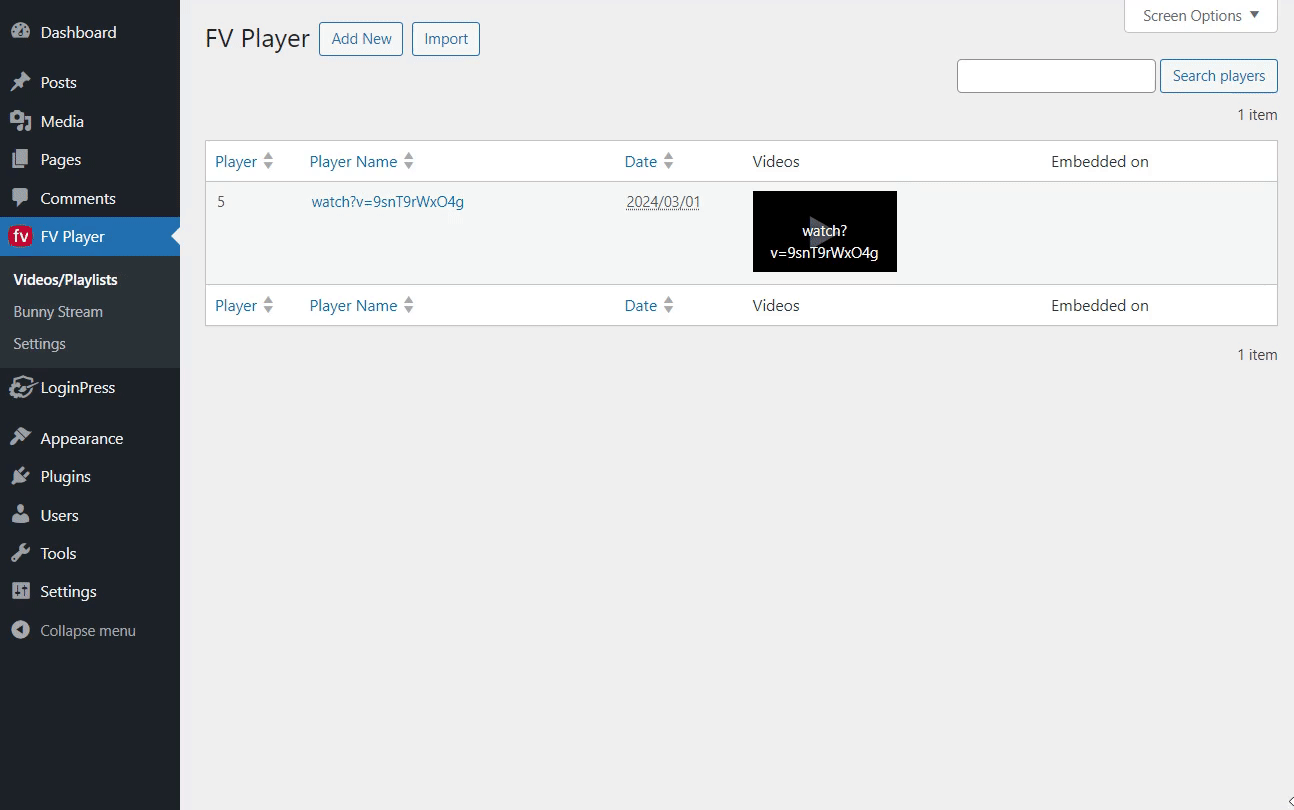
Task: Click the Collapse menu arrow icon
Action: (x=20, y=630)
